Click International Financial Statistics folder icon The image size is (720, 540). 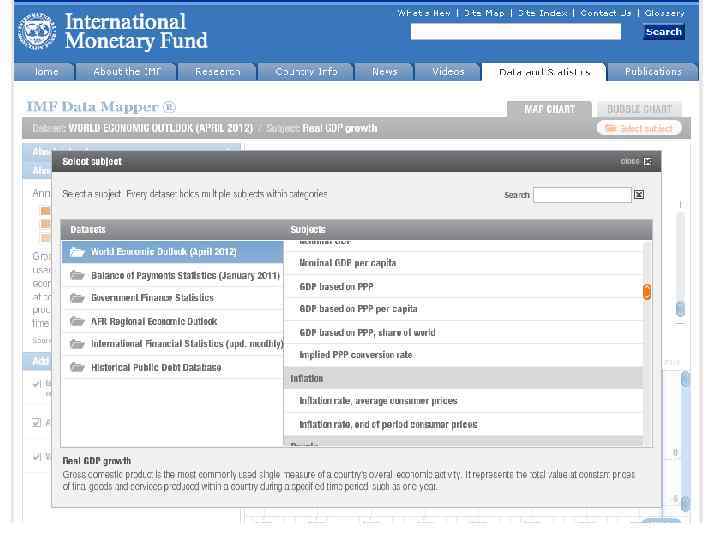coord(77,344)
